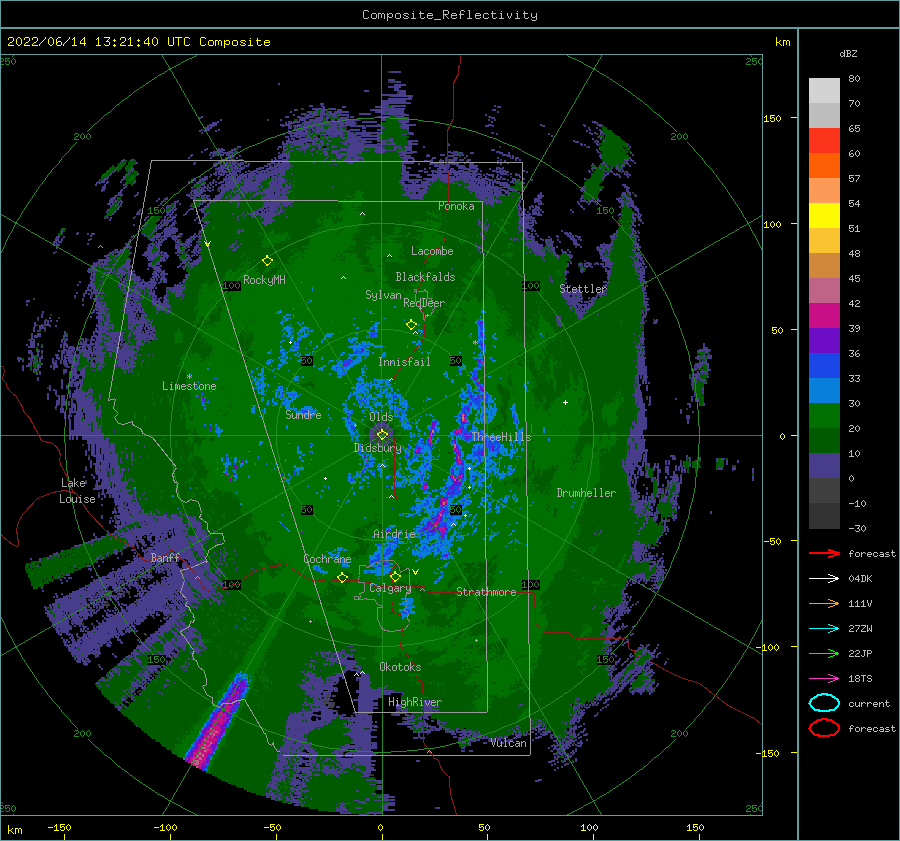900x841 pixels.
Task: Click the yellow diamond marker near RedDeer
Action: pos(412,325)
